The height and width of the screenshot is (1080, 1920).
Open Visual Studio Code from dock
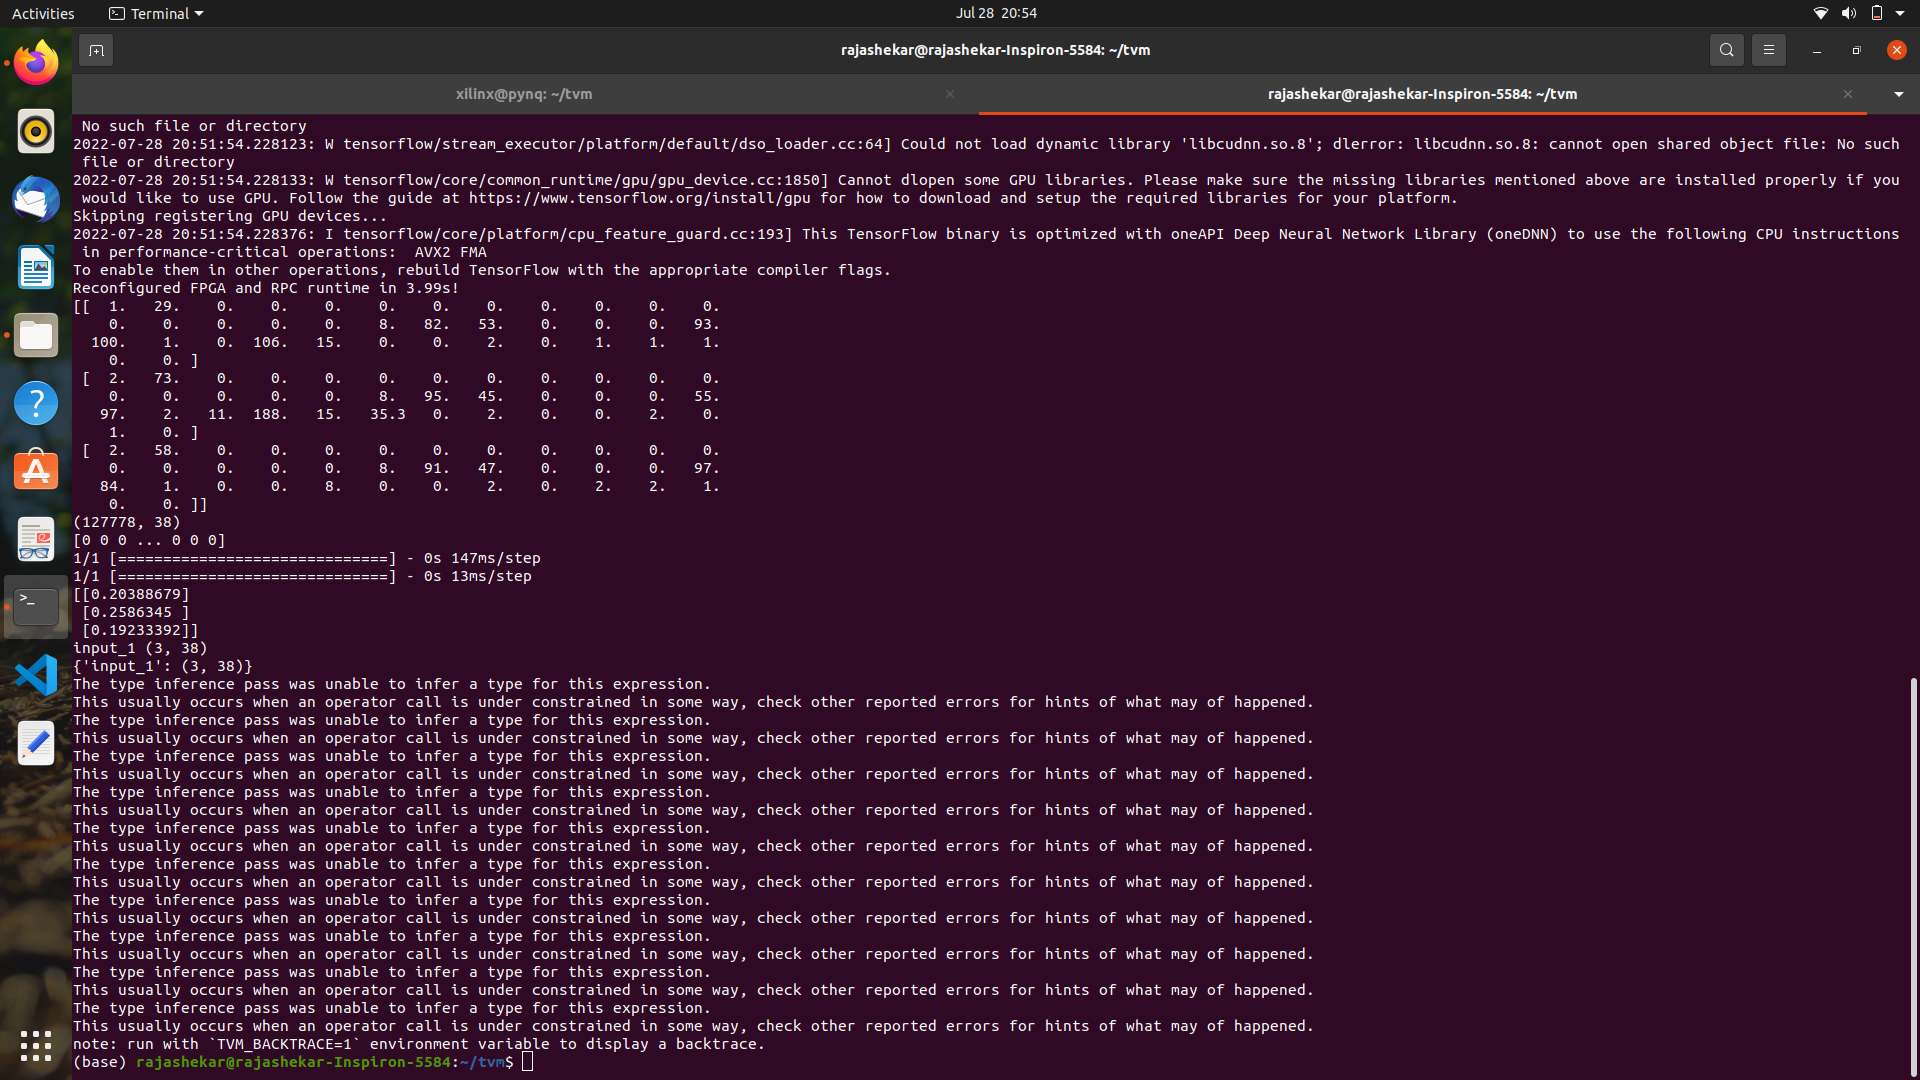[36, 675]
